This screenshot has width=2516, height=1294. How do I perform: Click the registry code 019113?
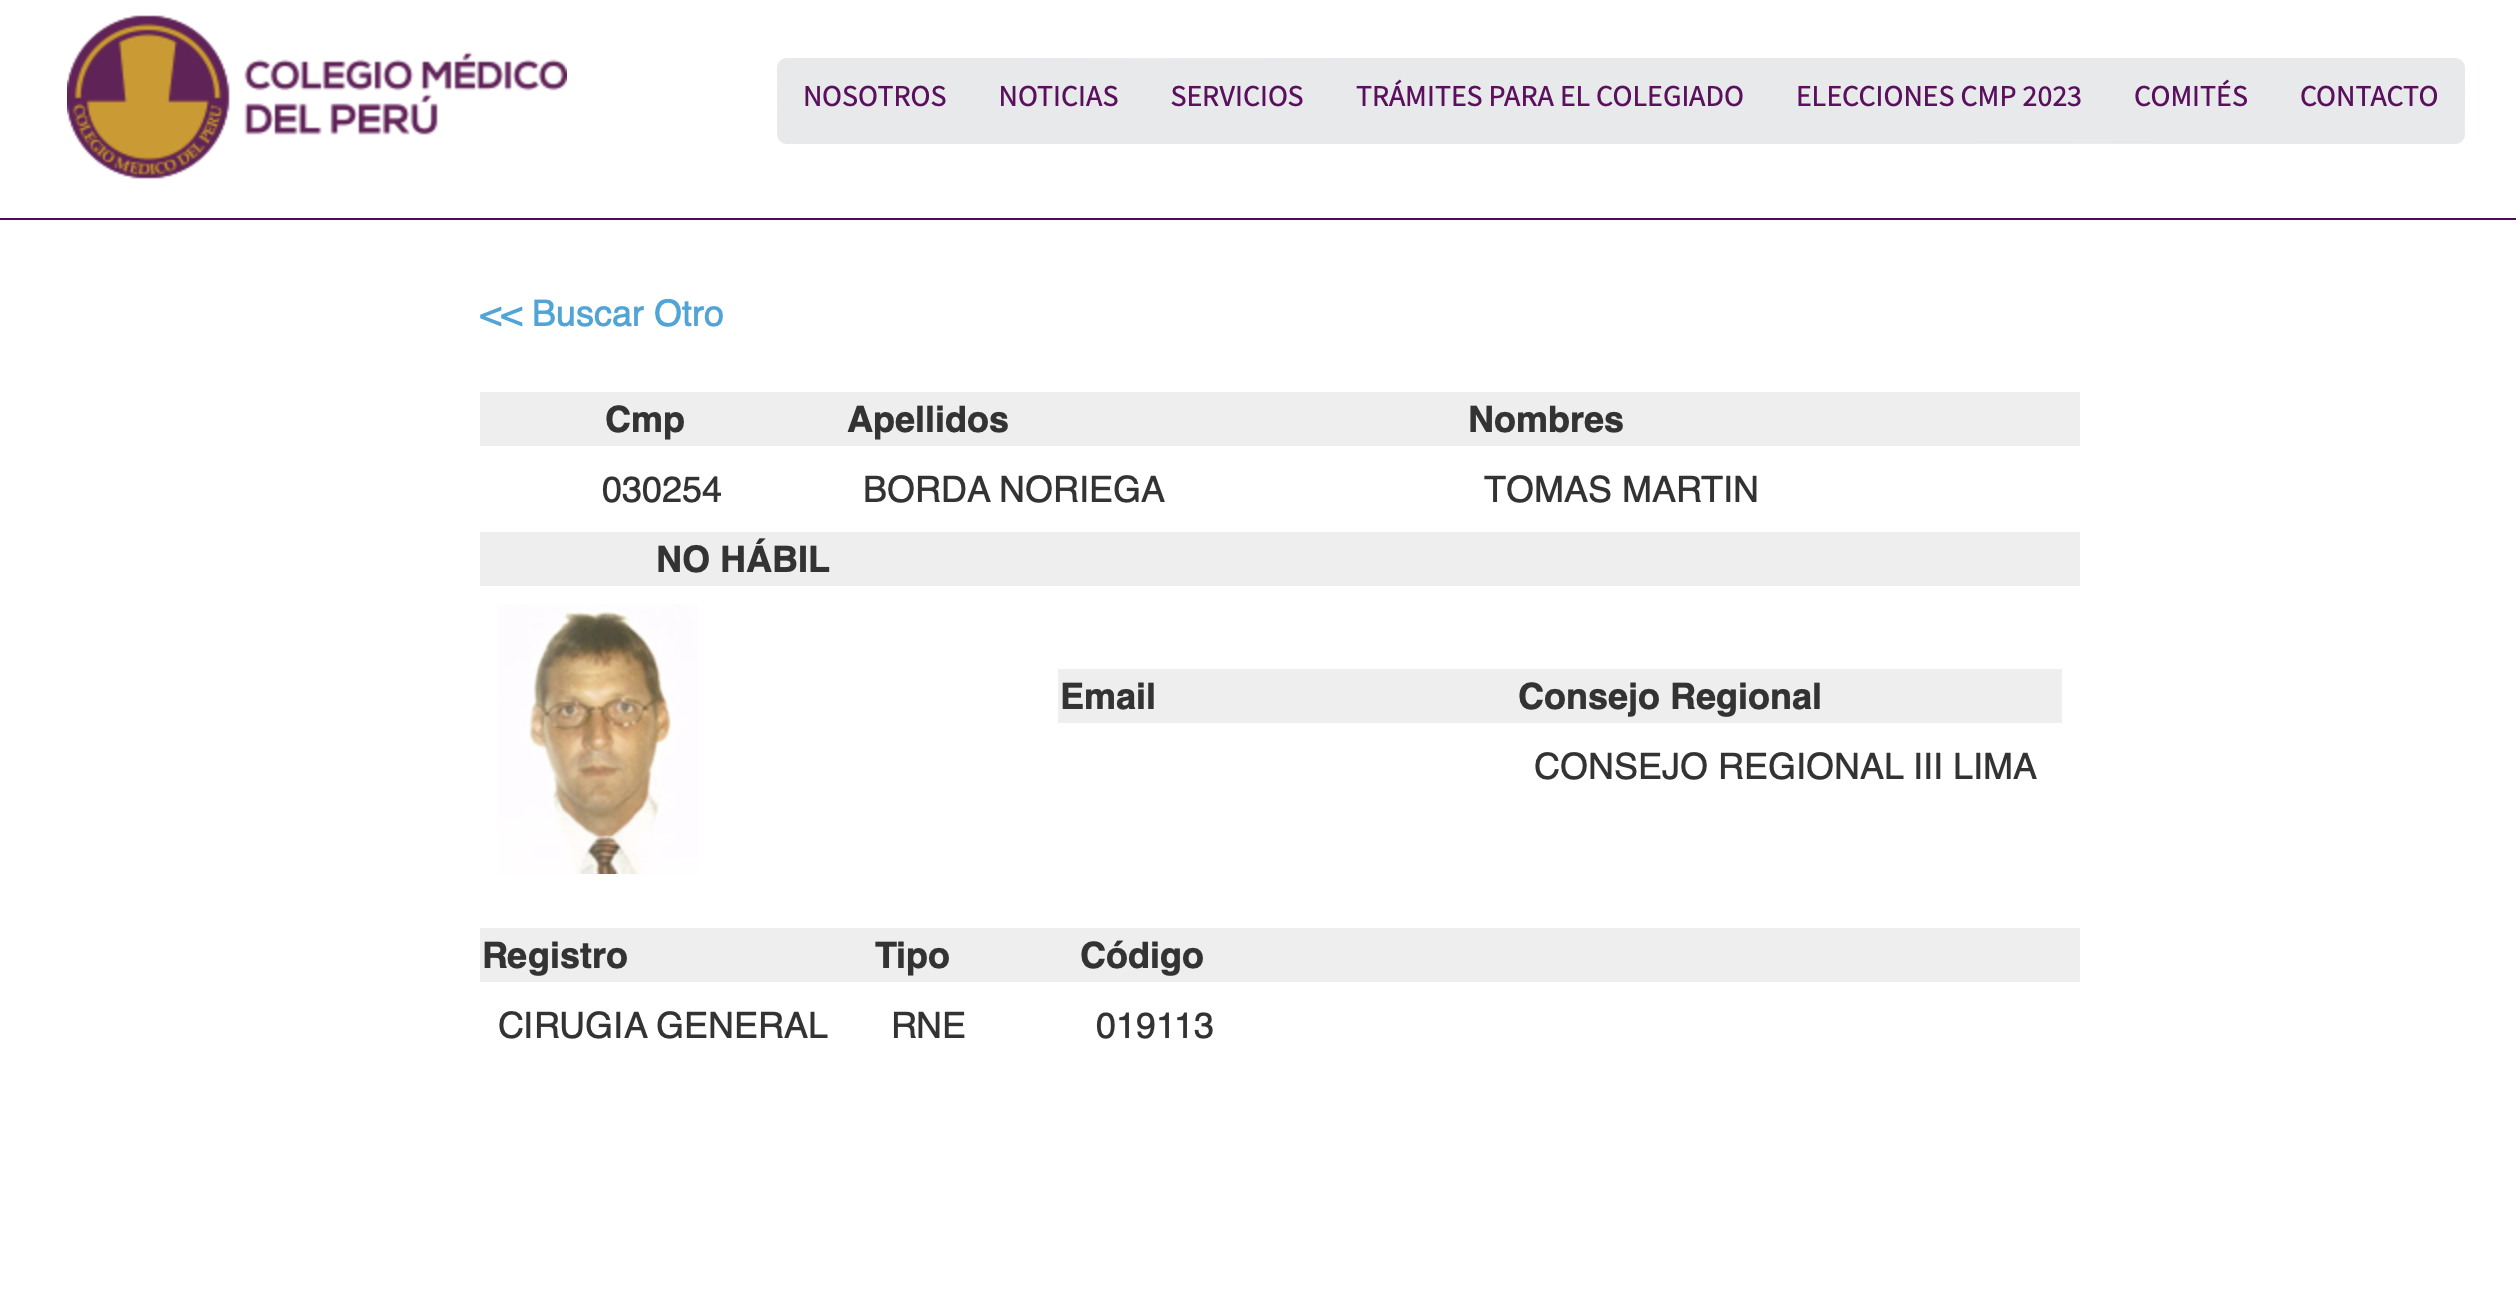(x=1154, y=1026)
